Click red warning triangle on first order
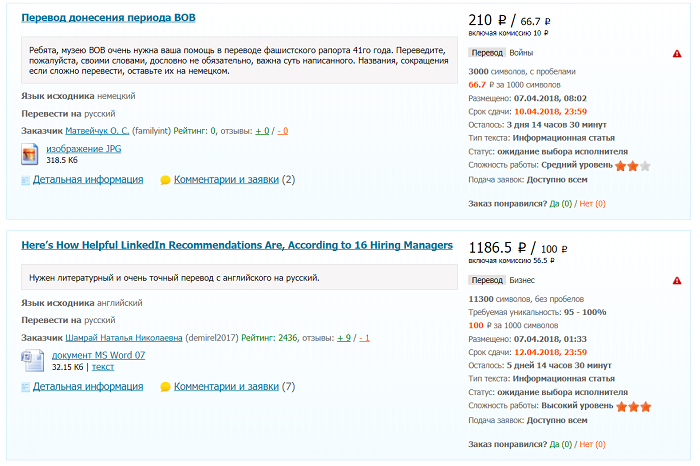The height and width of the screenshot is (466, 700). [x=677, y=54]
